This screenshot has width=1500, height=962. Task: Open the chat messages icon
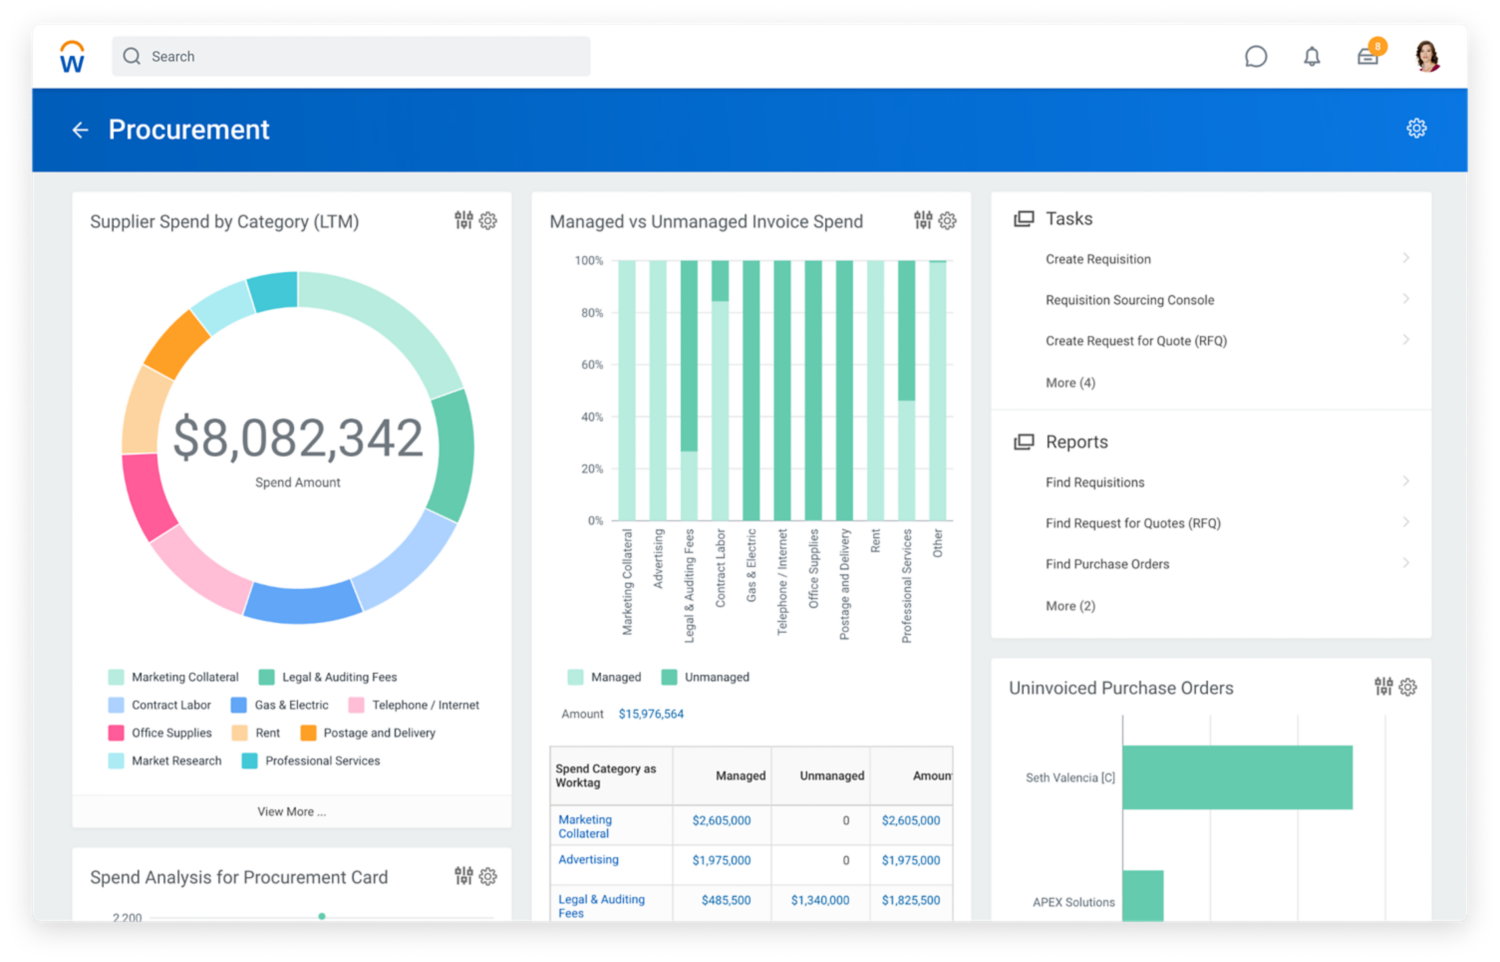click(x=1255, y=57)
